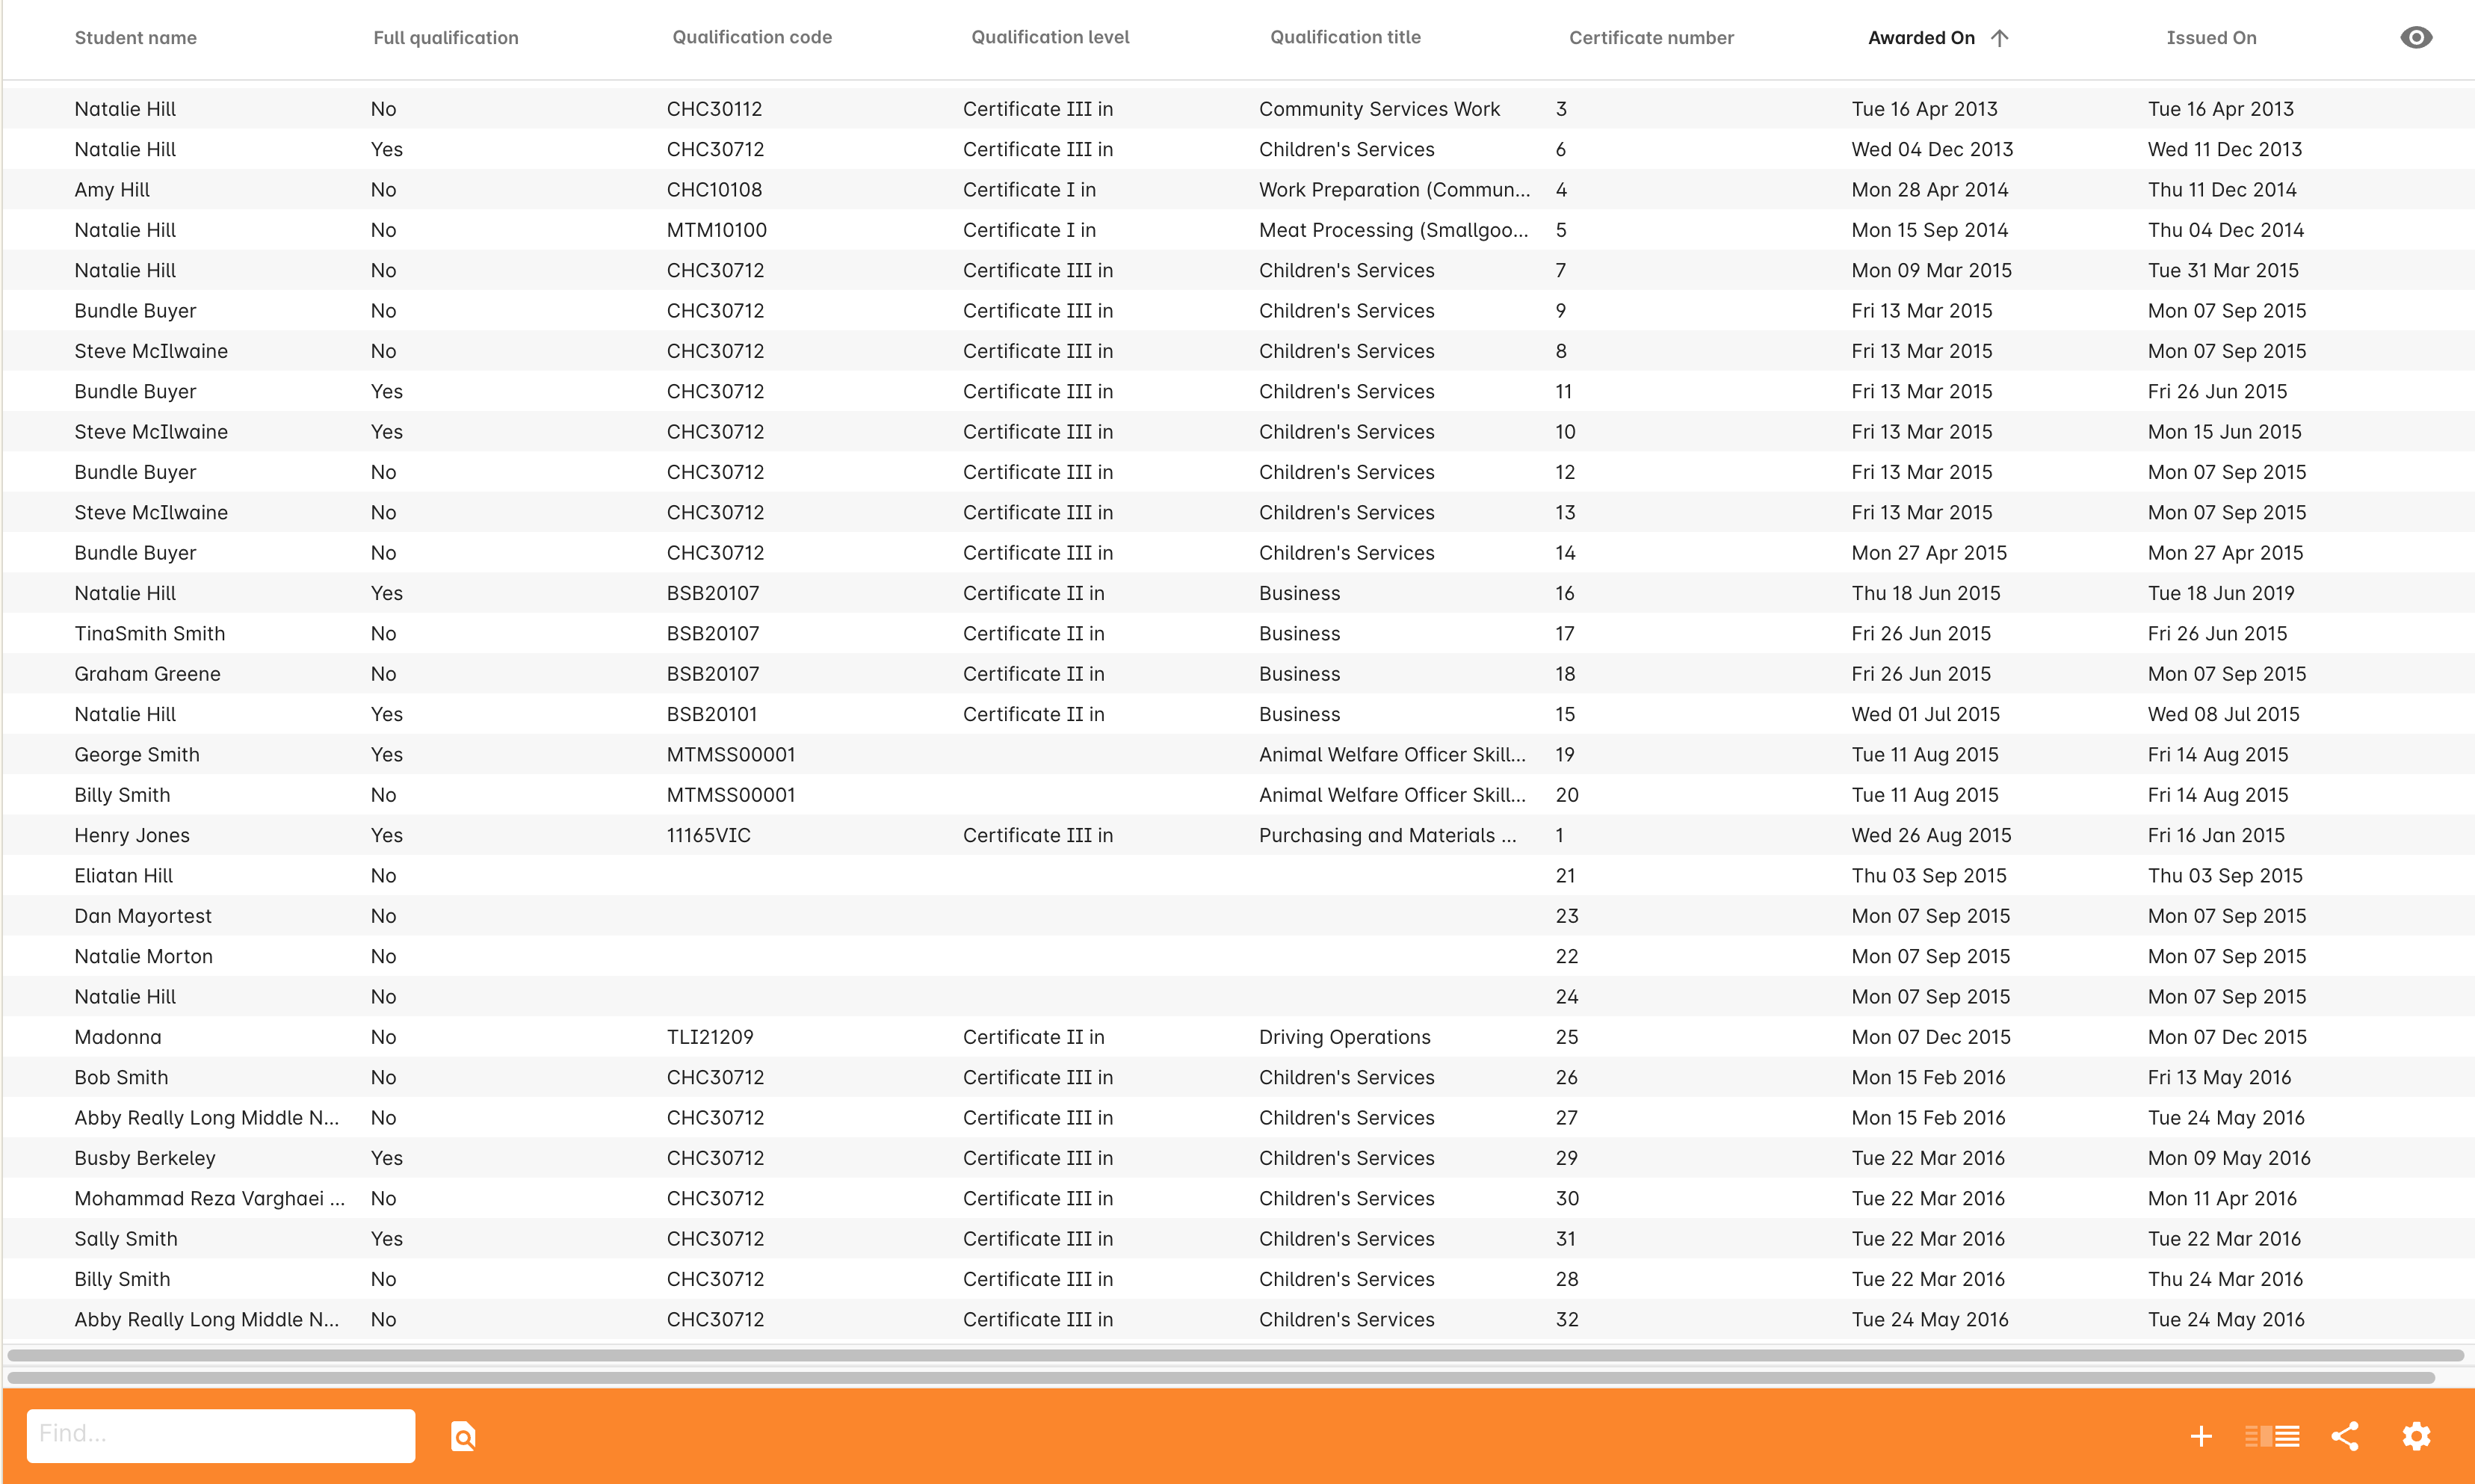This screenshot has height=1484, width=2475.
Task: Click Meat Processing (Smallgoo... title cell
Action: pyautogui.click(x=1393, y=230)
